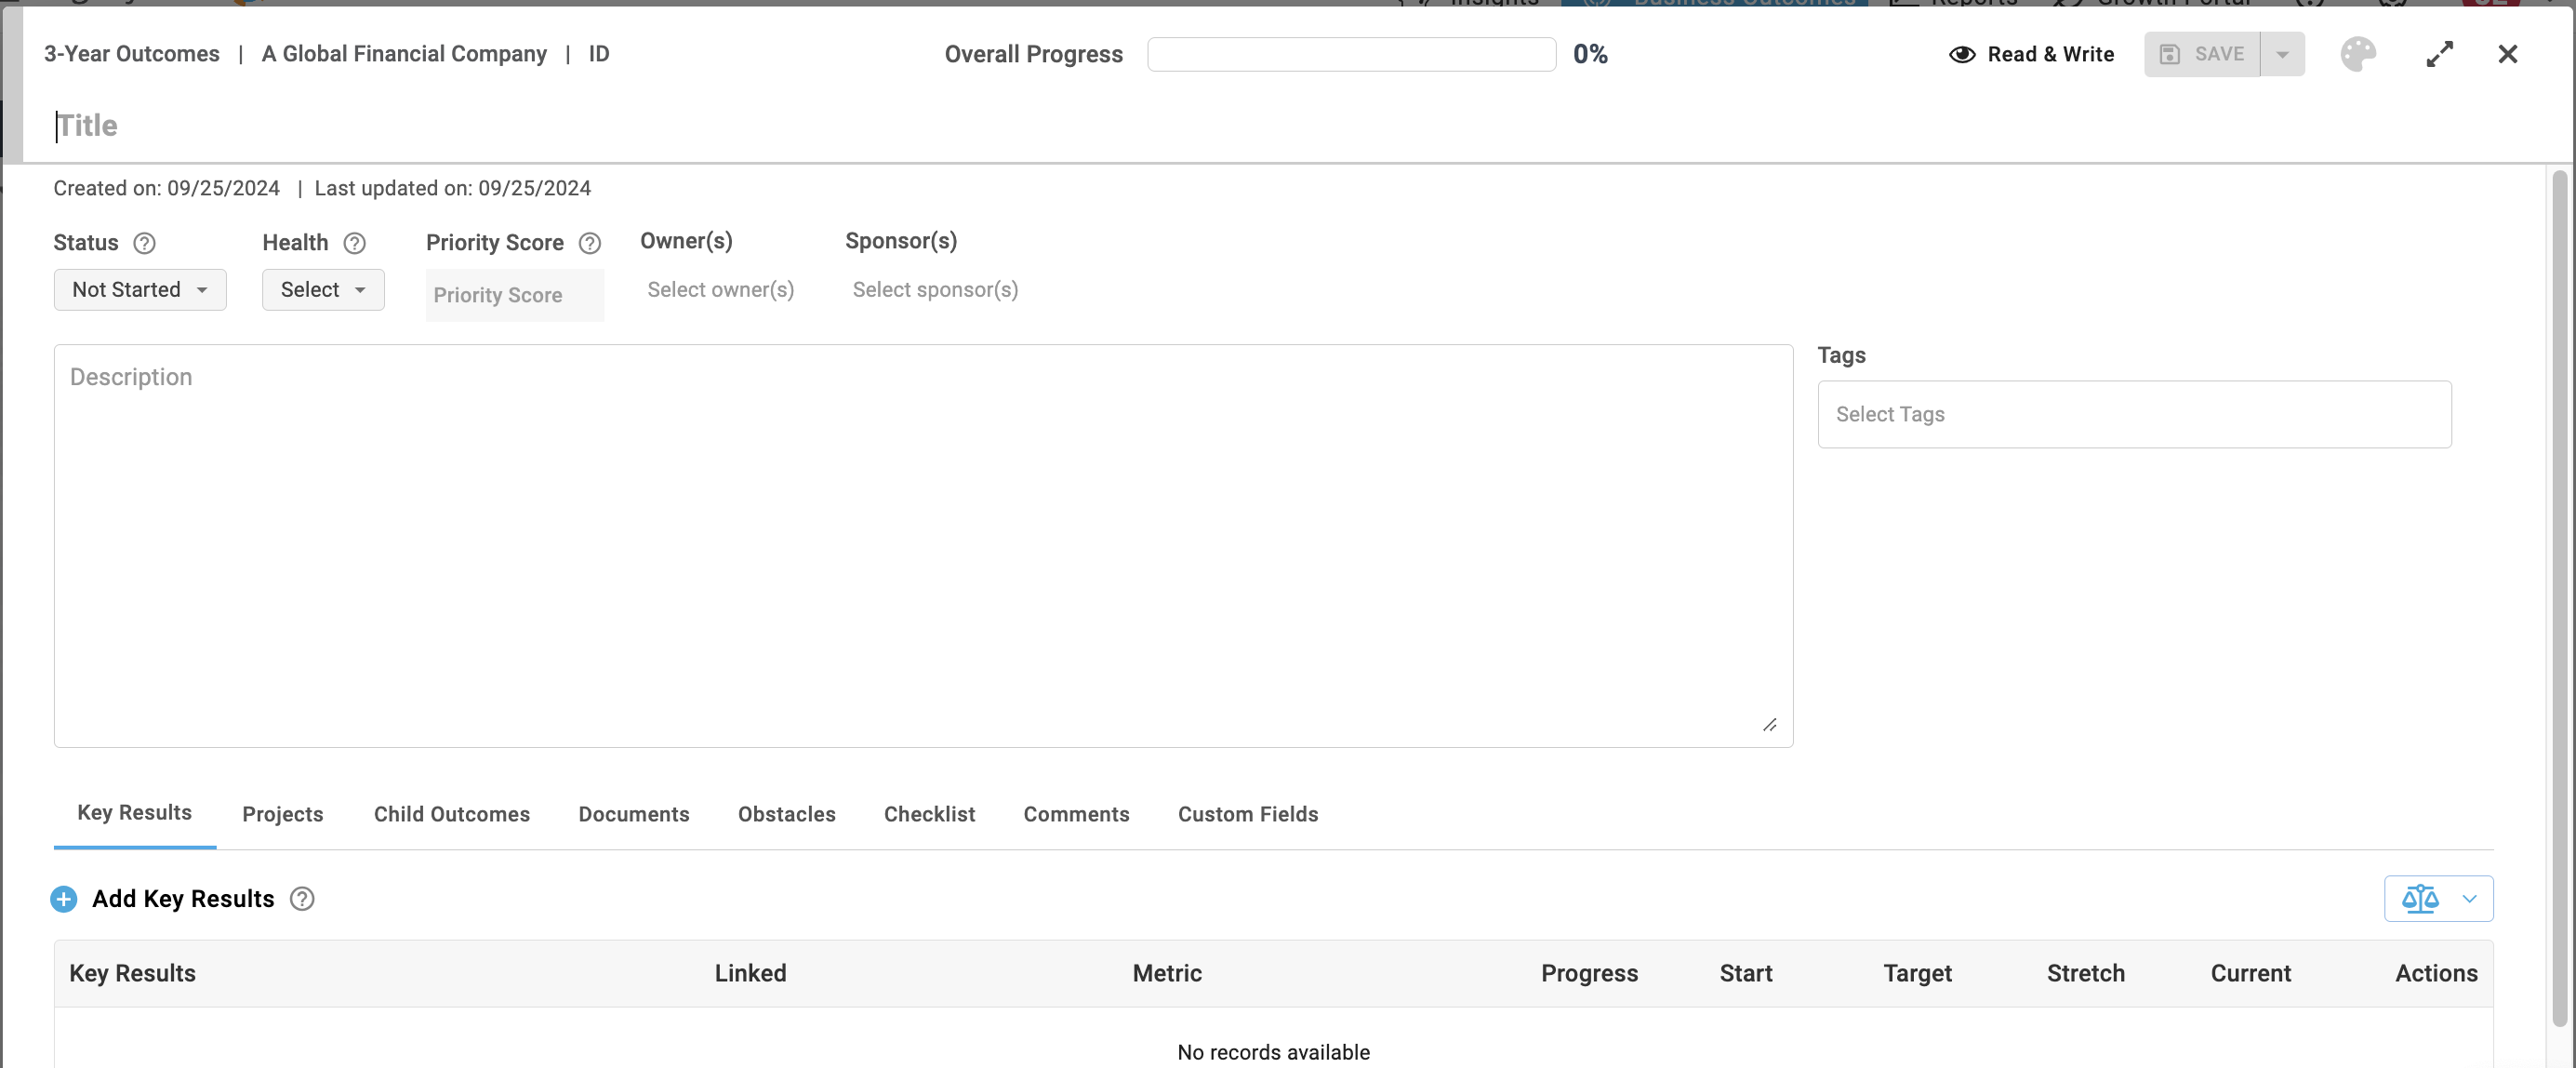Screen dimensions: 2576x1068
Task: Click the Status help question-mark icon
Action: [x=145, y=243]
